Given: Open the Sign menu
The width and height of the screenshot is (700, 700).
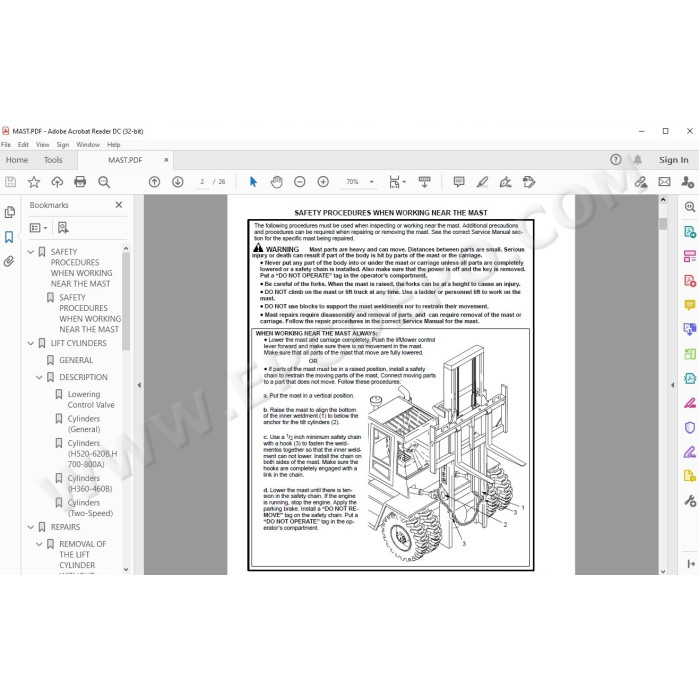Looking at the screenshot, I should click(63, 145).
